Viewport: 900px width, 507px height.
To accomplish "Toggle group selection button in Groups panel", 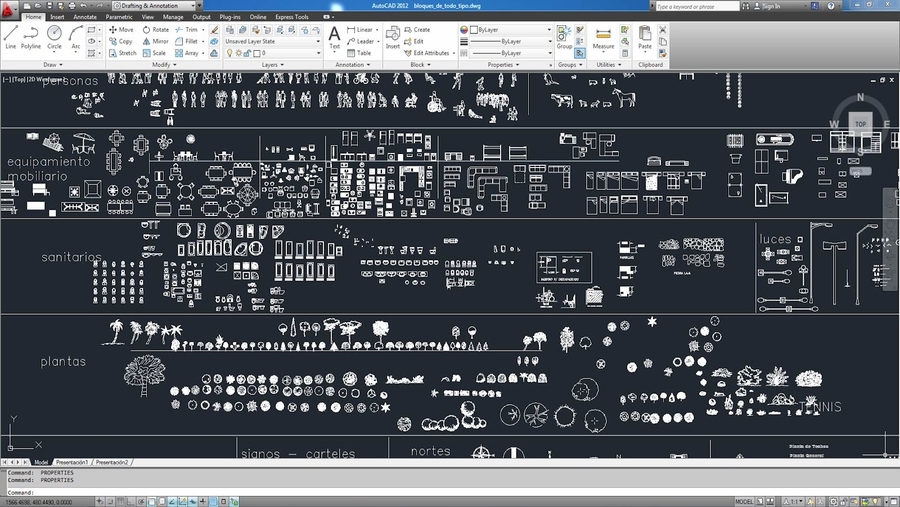I will coord(580,53).
